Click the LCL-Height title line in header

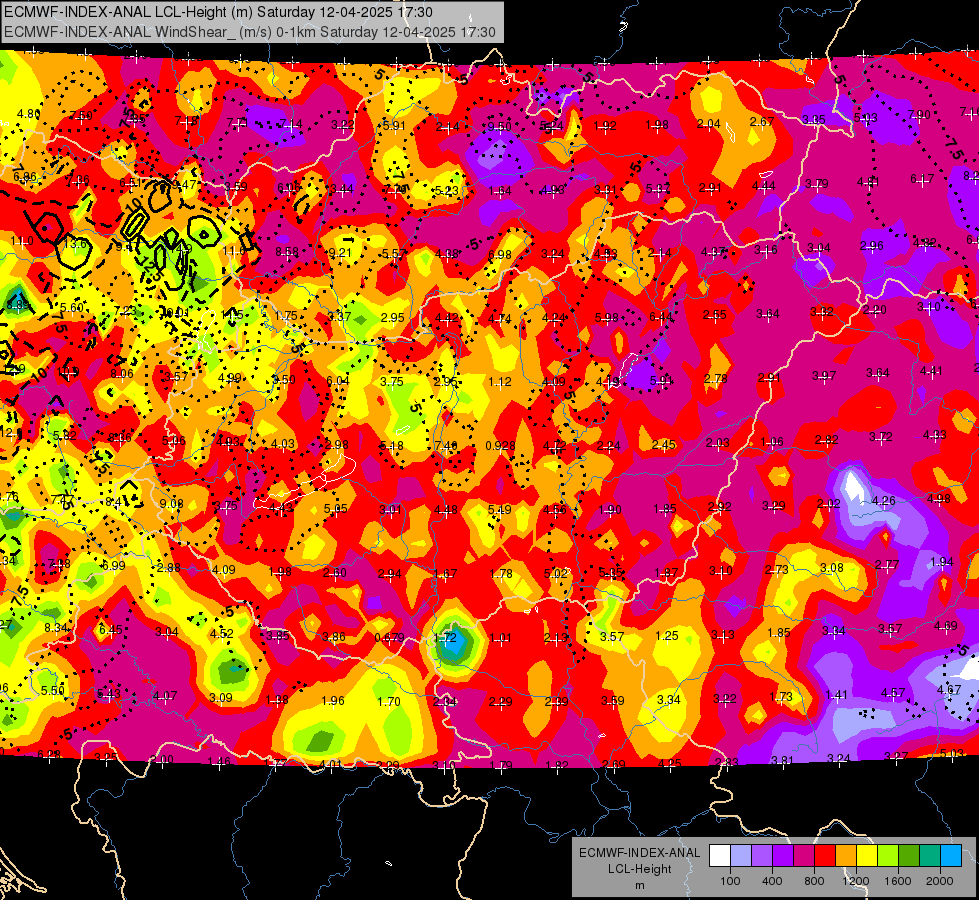coord(219,12)
